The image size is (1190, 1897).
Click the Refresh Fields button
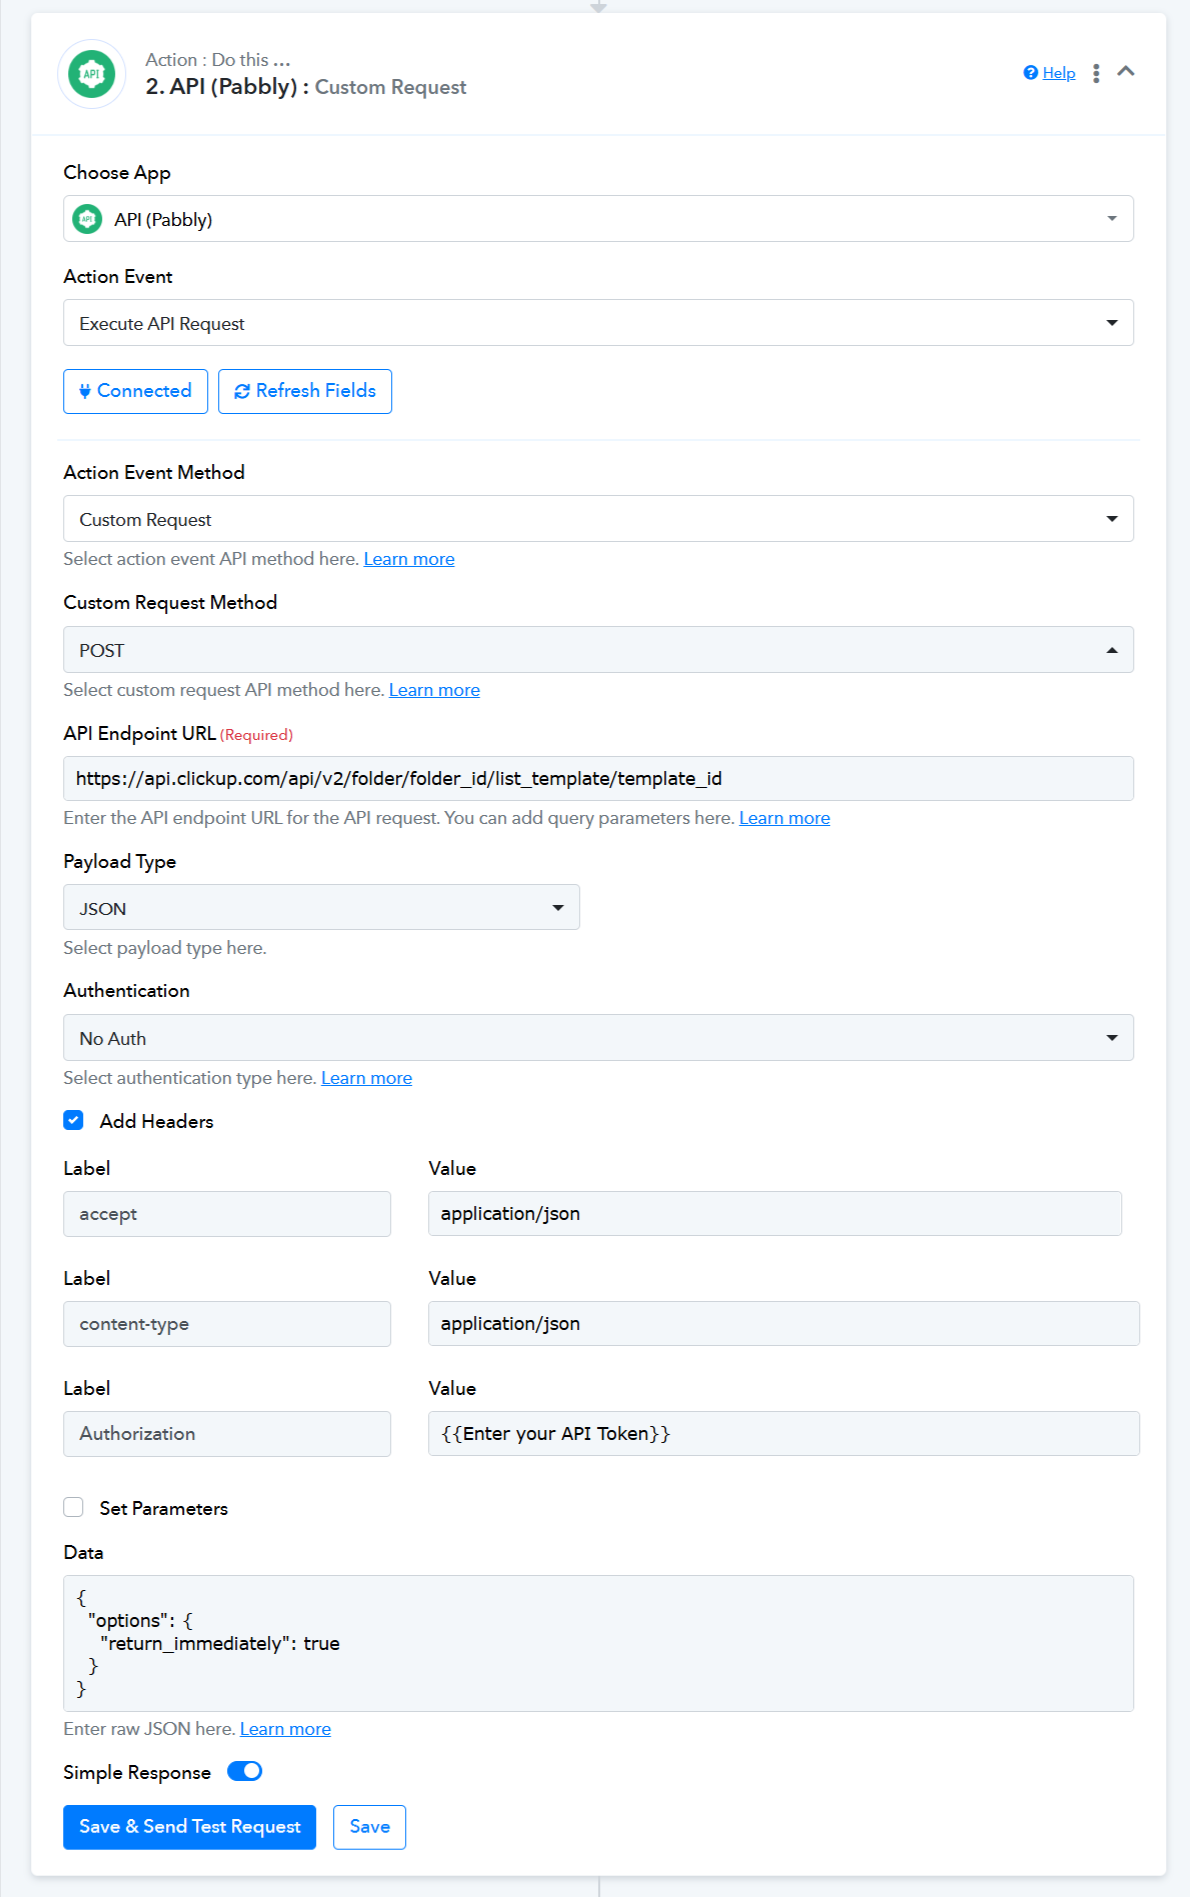(305, 391)
